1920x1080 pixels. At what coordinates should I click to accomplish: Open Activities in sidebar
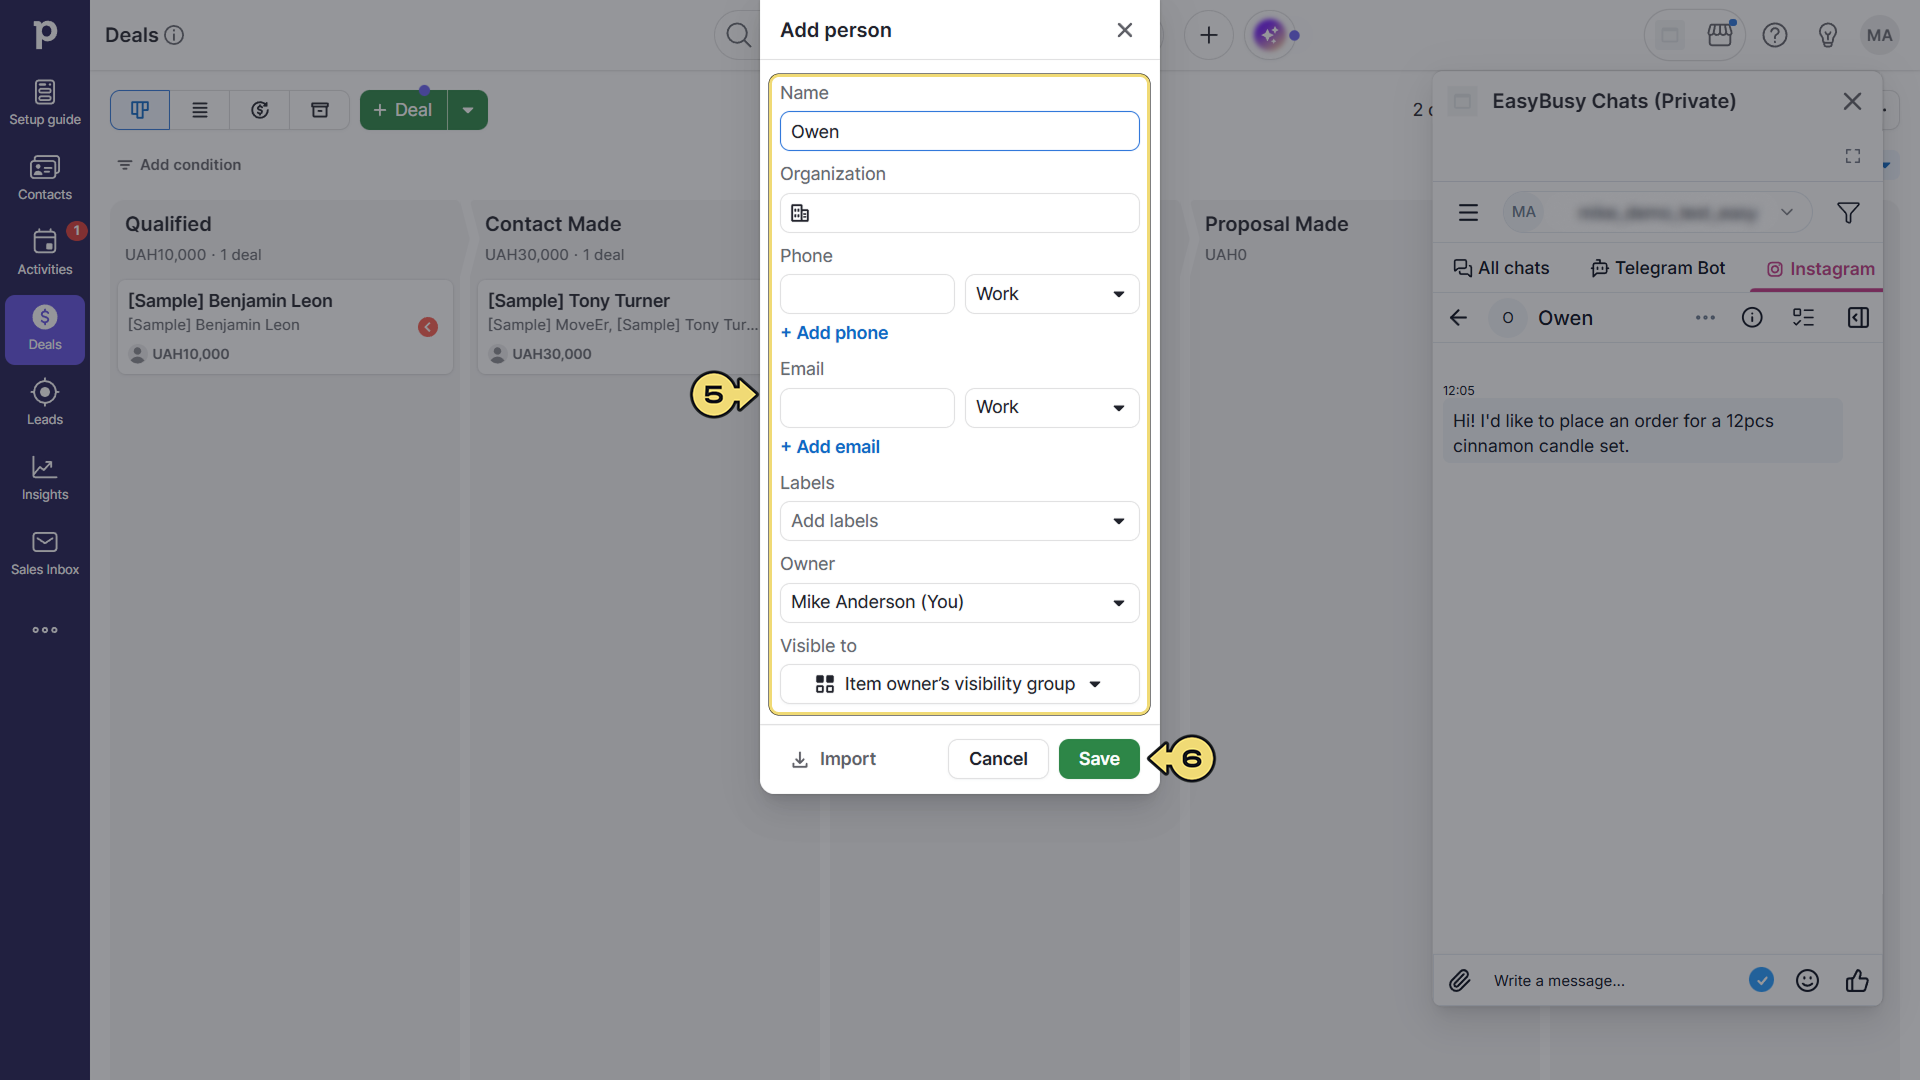[x=45, y=253]
